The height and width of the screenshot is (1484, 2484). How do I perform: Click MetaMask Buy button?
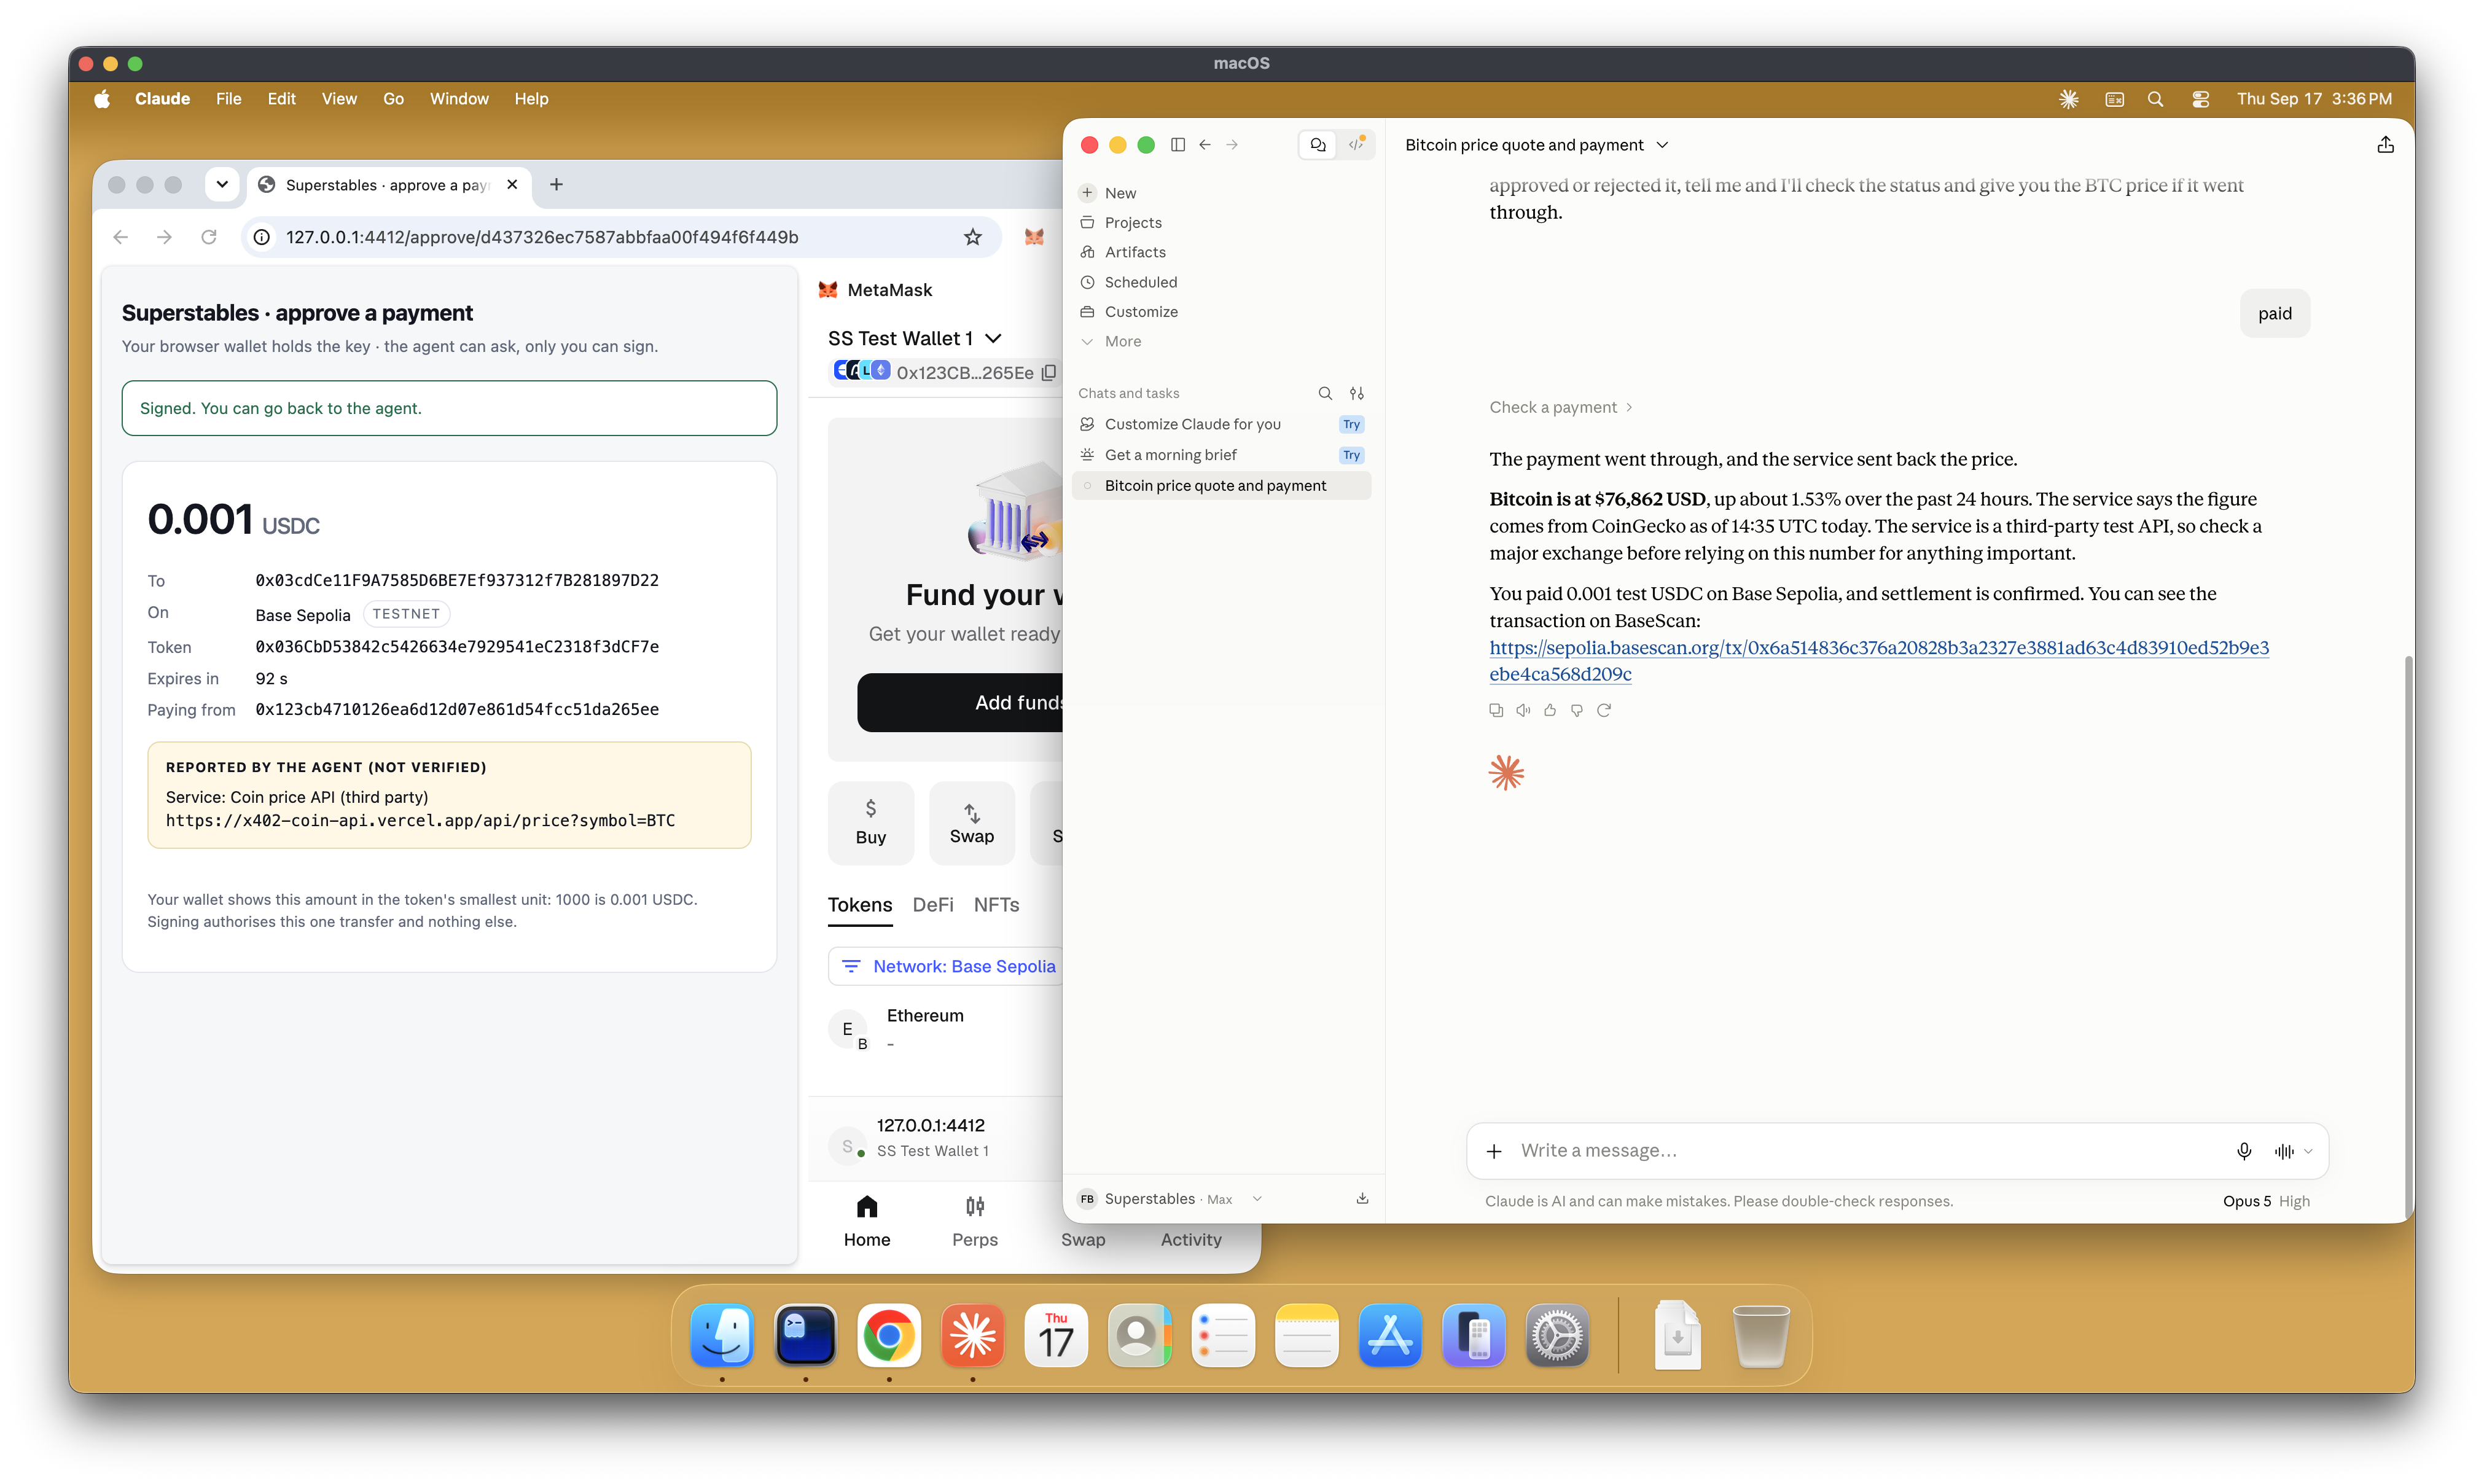coord(870,823)
